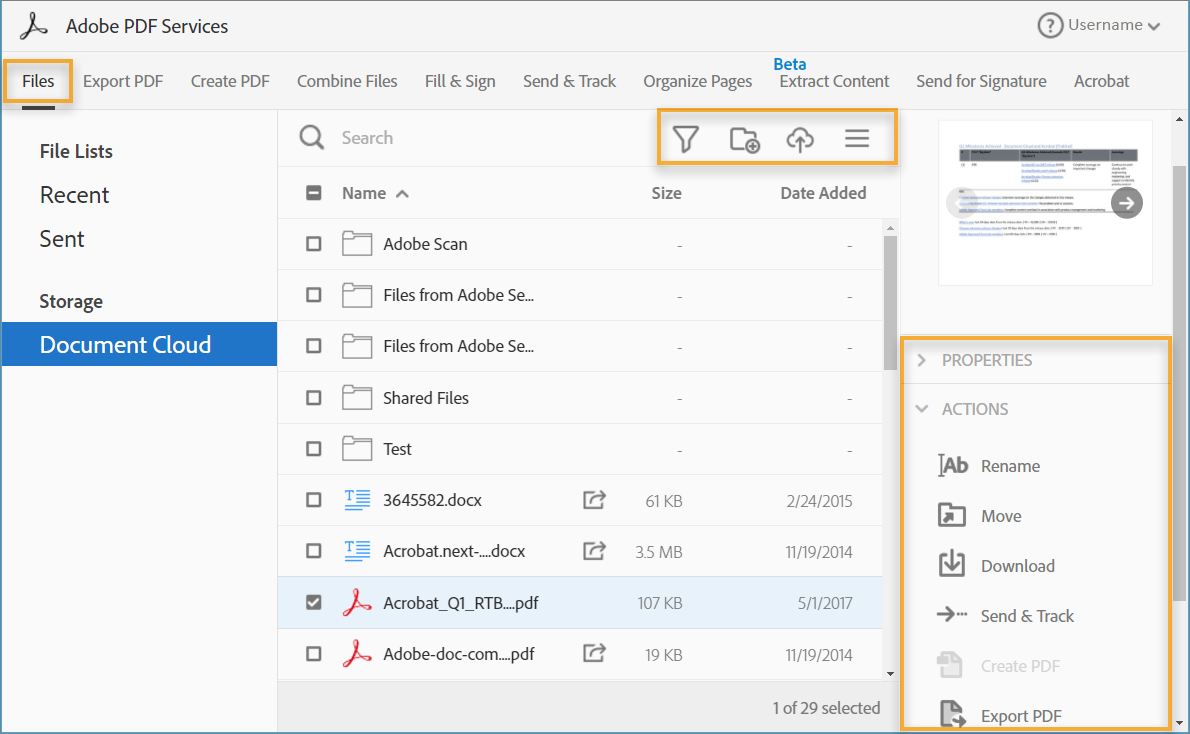Click the document preview thumbnail
The image size is (1190, 734).
[x=1045, y=203]
